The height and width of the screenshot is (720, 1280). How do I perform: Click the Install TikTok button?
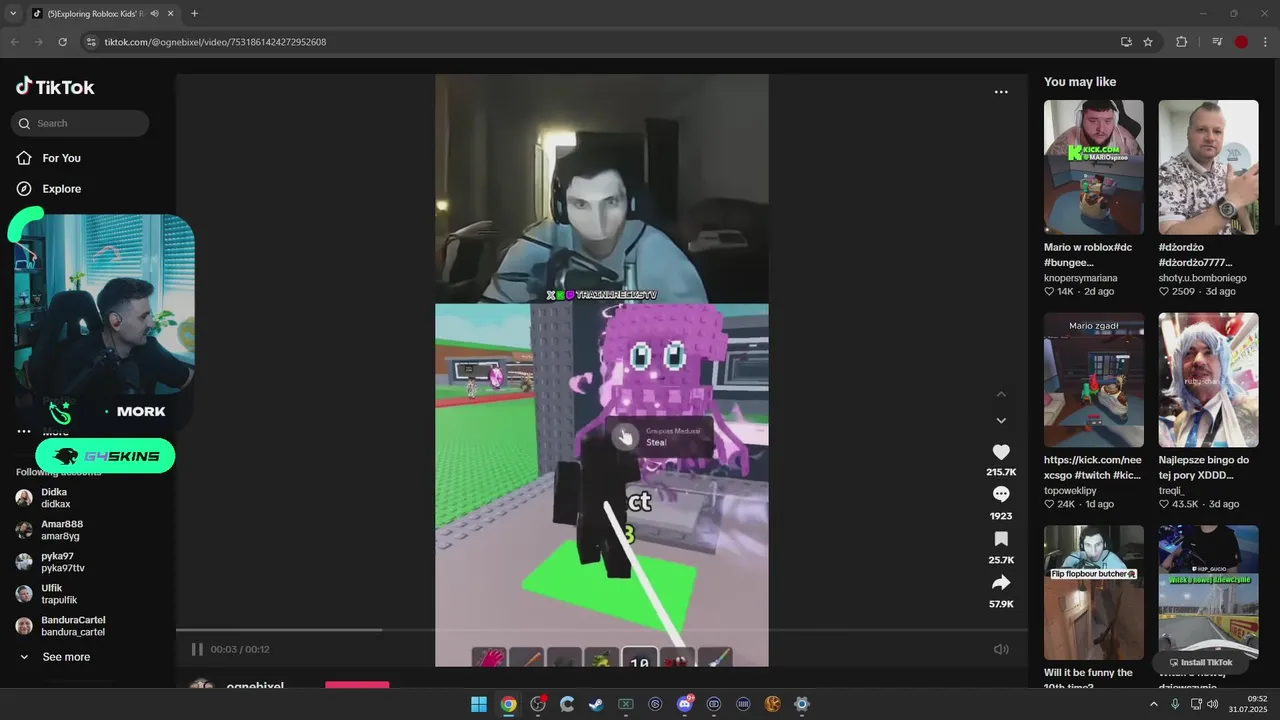pos(1201,662)
